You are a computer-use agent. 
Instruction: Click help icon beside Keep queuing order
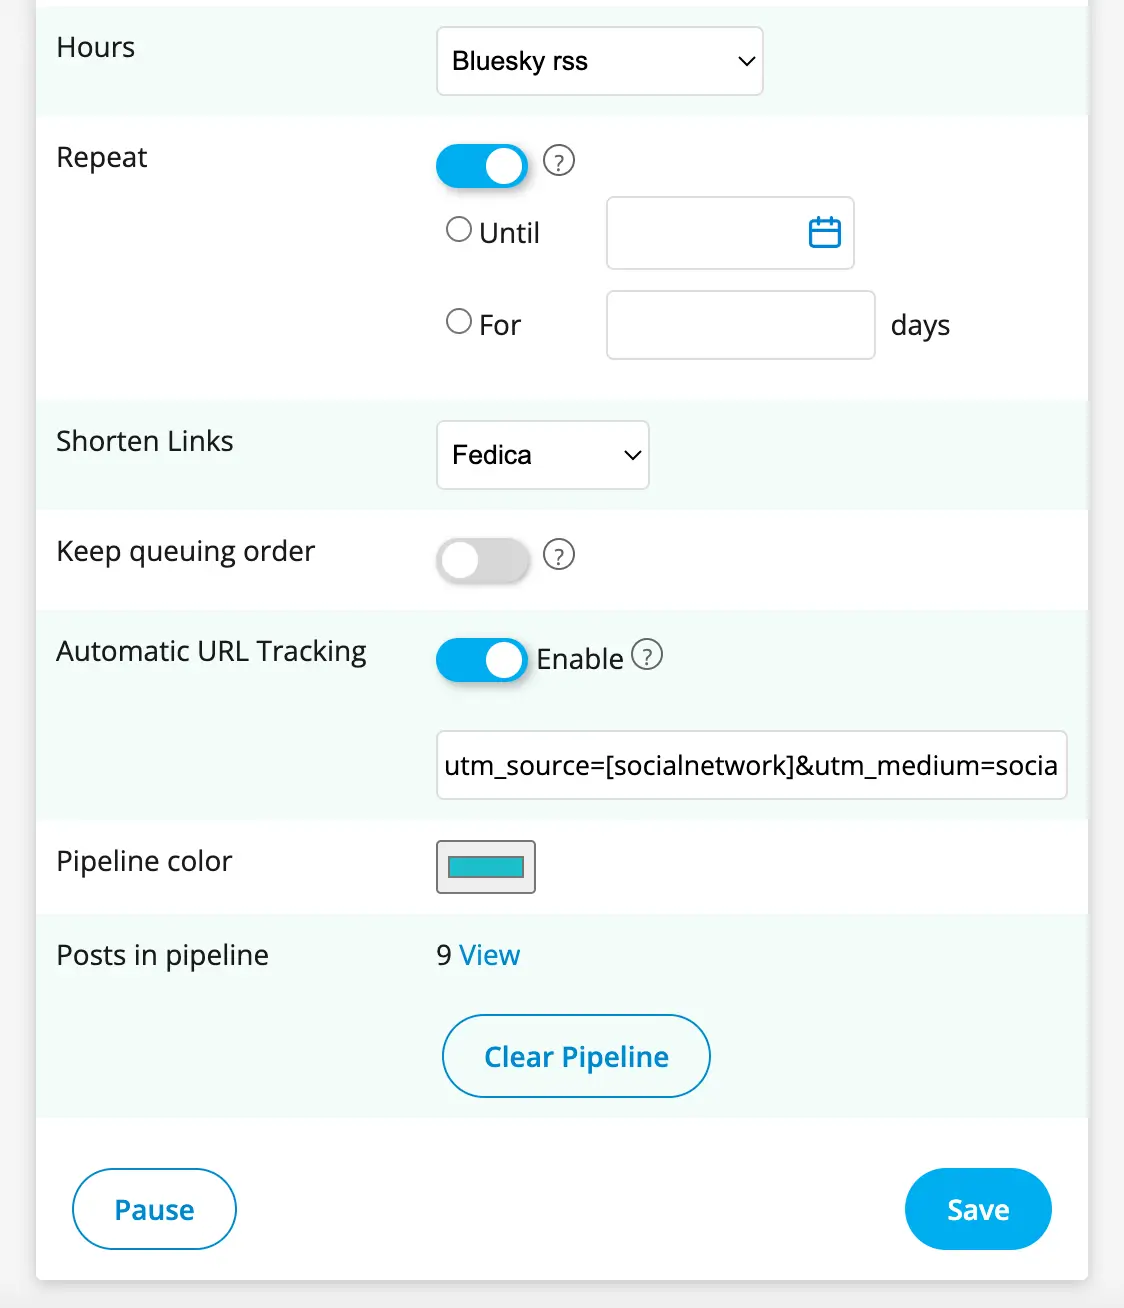pos(559,555)
